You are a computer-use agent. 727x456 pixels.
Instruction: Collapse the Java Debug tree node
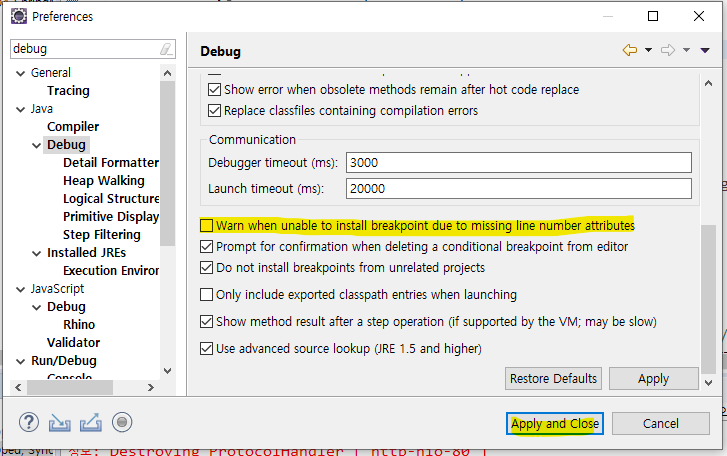tap(37, 146)
